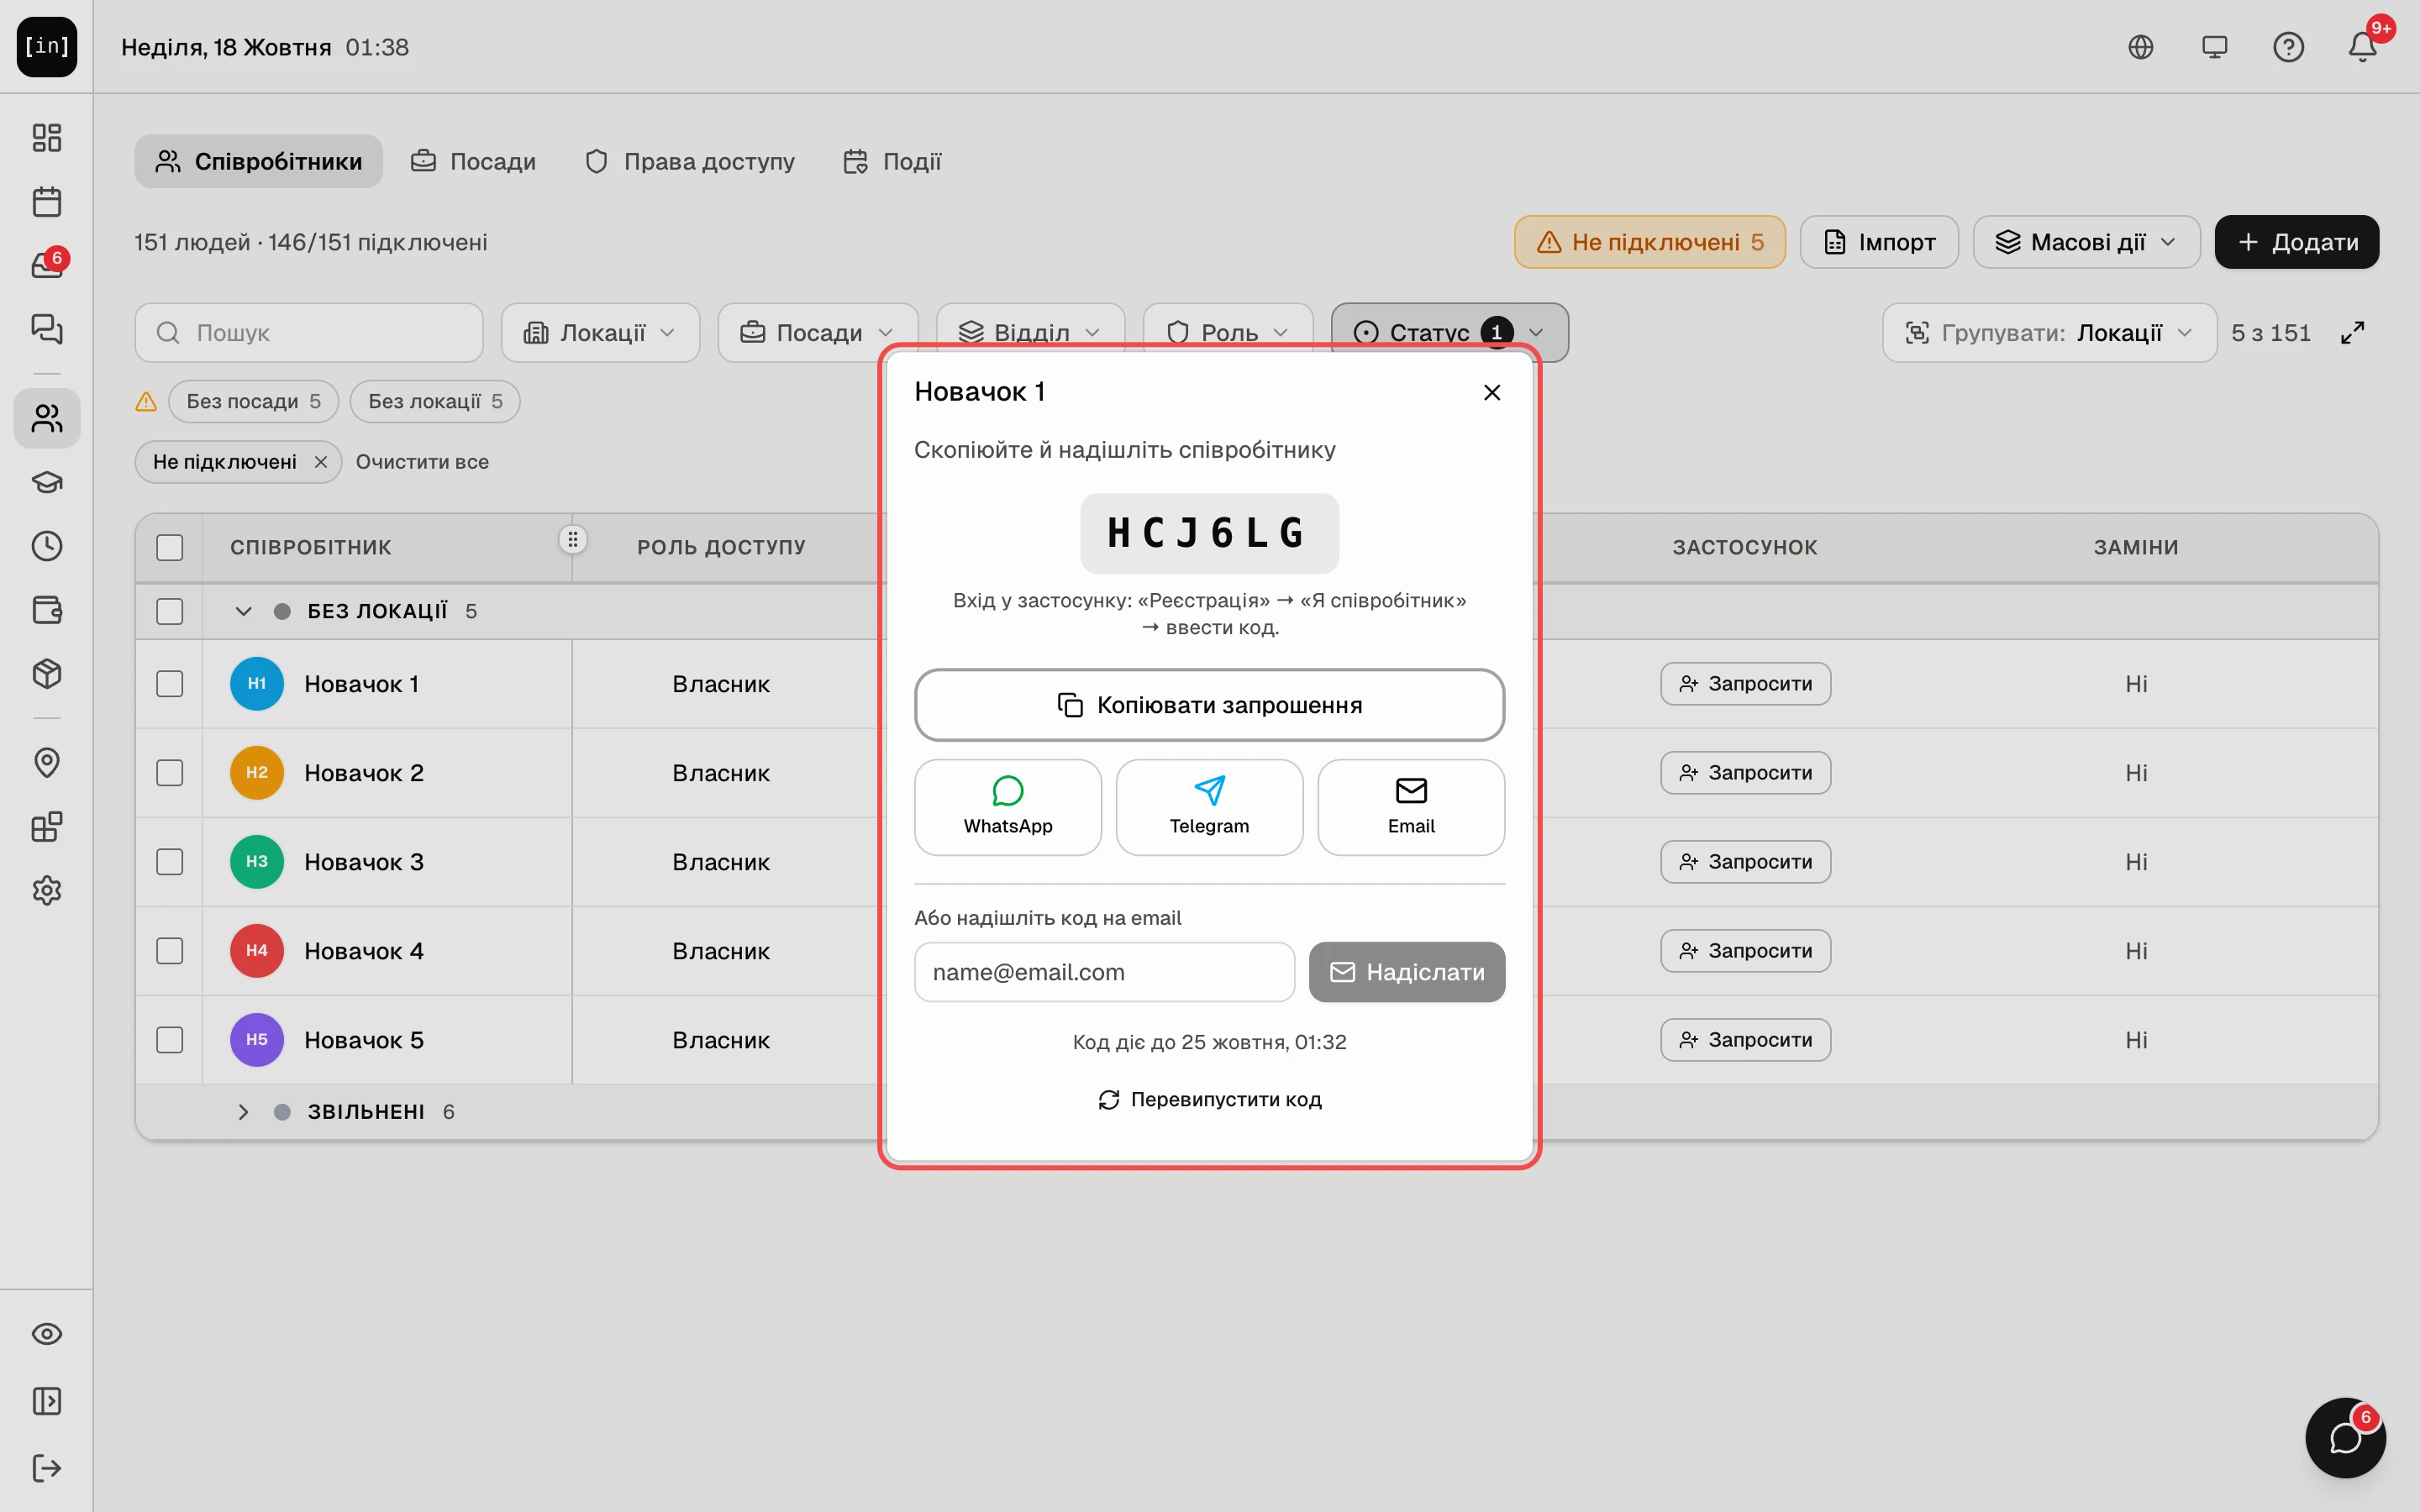The height and width of the screenshot is (1512, 2420).
Task: Open the settings gear in sidebar
Action: (x=47, y=890)
